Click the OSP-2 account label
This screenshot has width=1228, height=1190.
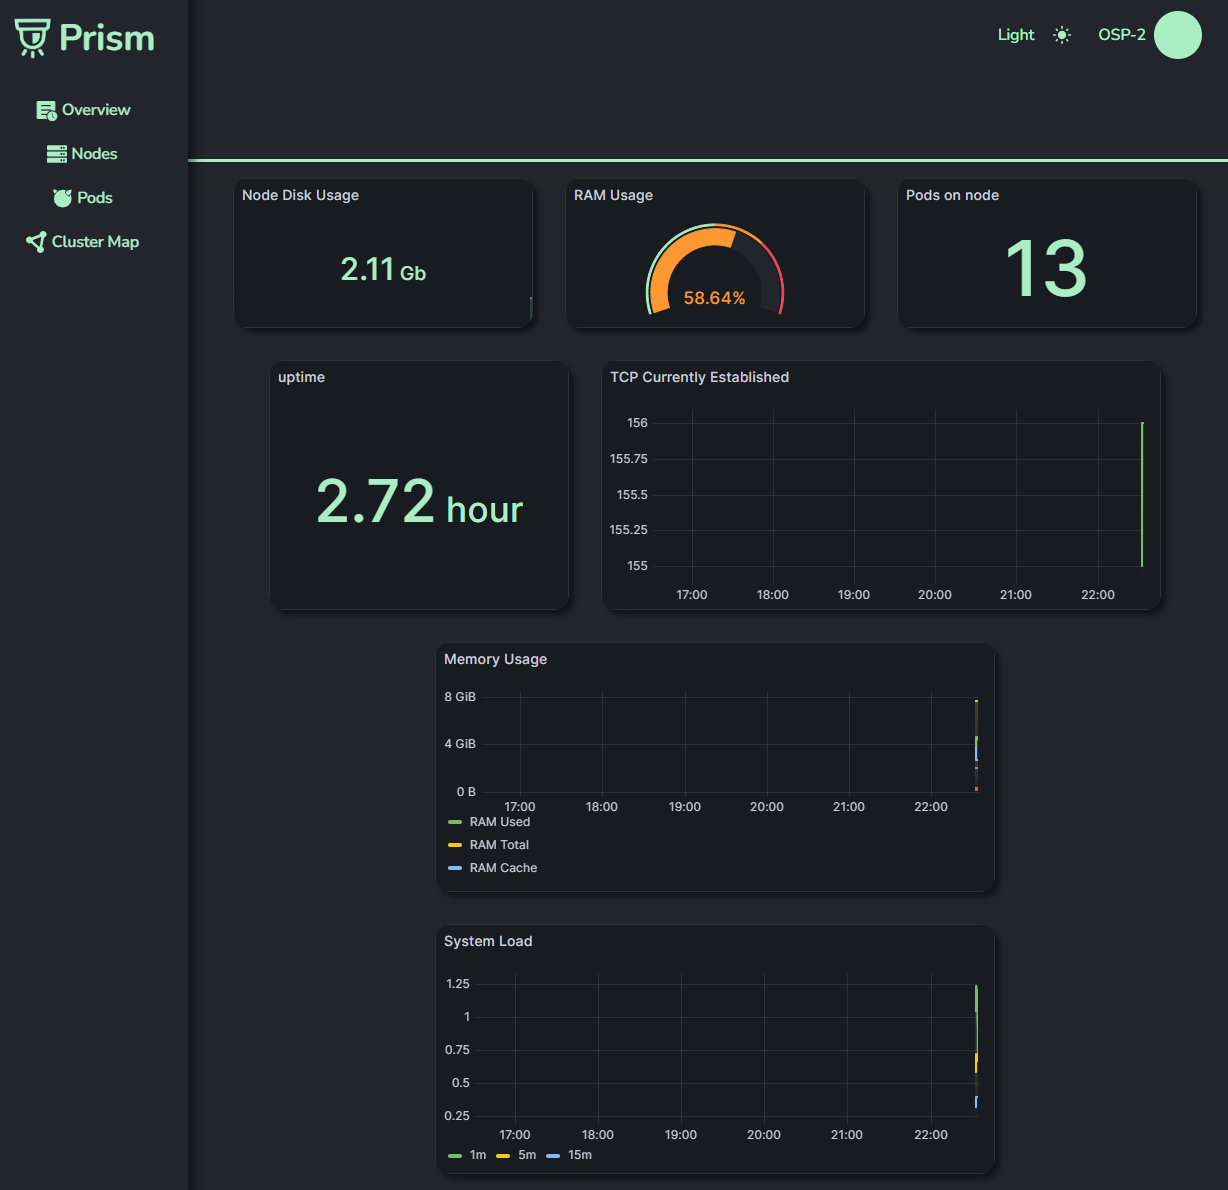pos(1122,35)
